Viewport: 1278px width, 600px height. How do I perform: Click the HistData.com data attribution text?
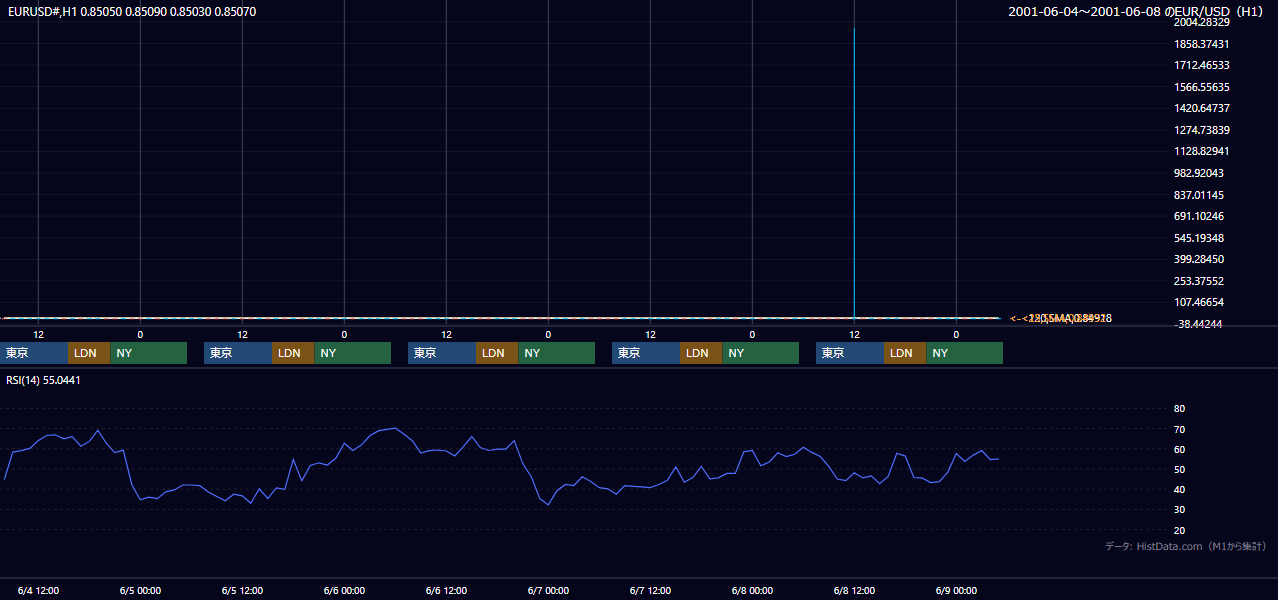tap(1186, 546)
